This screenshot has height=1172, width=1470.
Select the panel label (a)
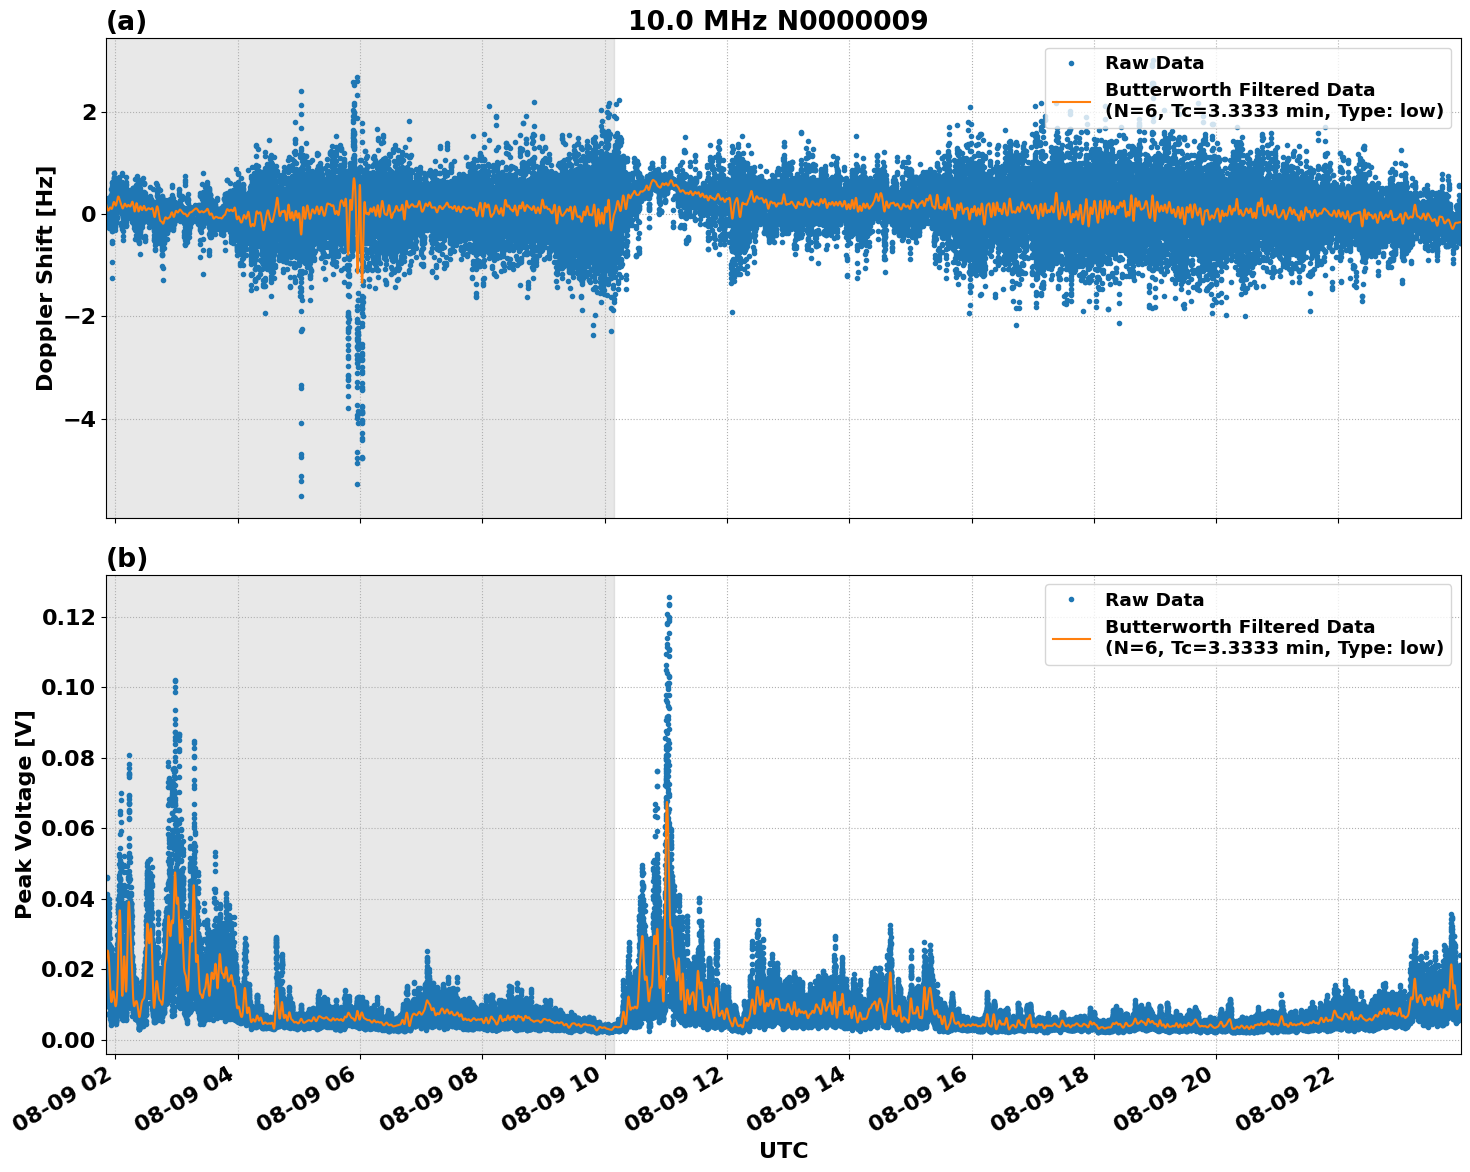128,18
